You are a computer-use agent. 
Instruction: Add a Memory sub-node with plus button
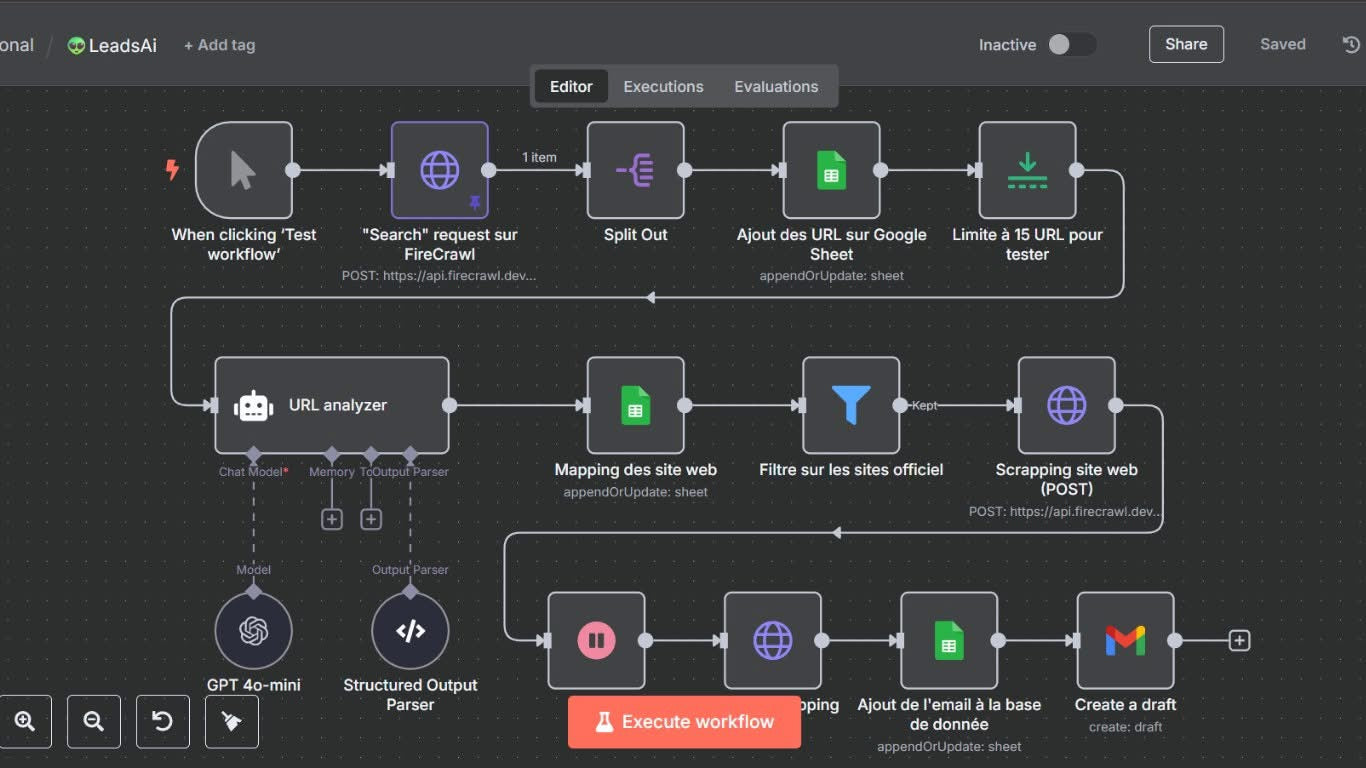coord(332,519)
